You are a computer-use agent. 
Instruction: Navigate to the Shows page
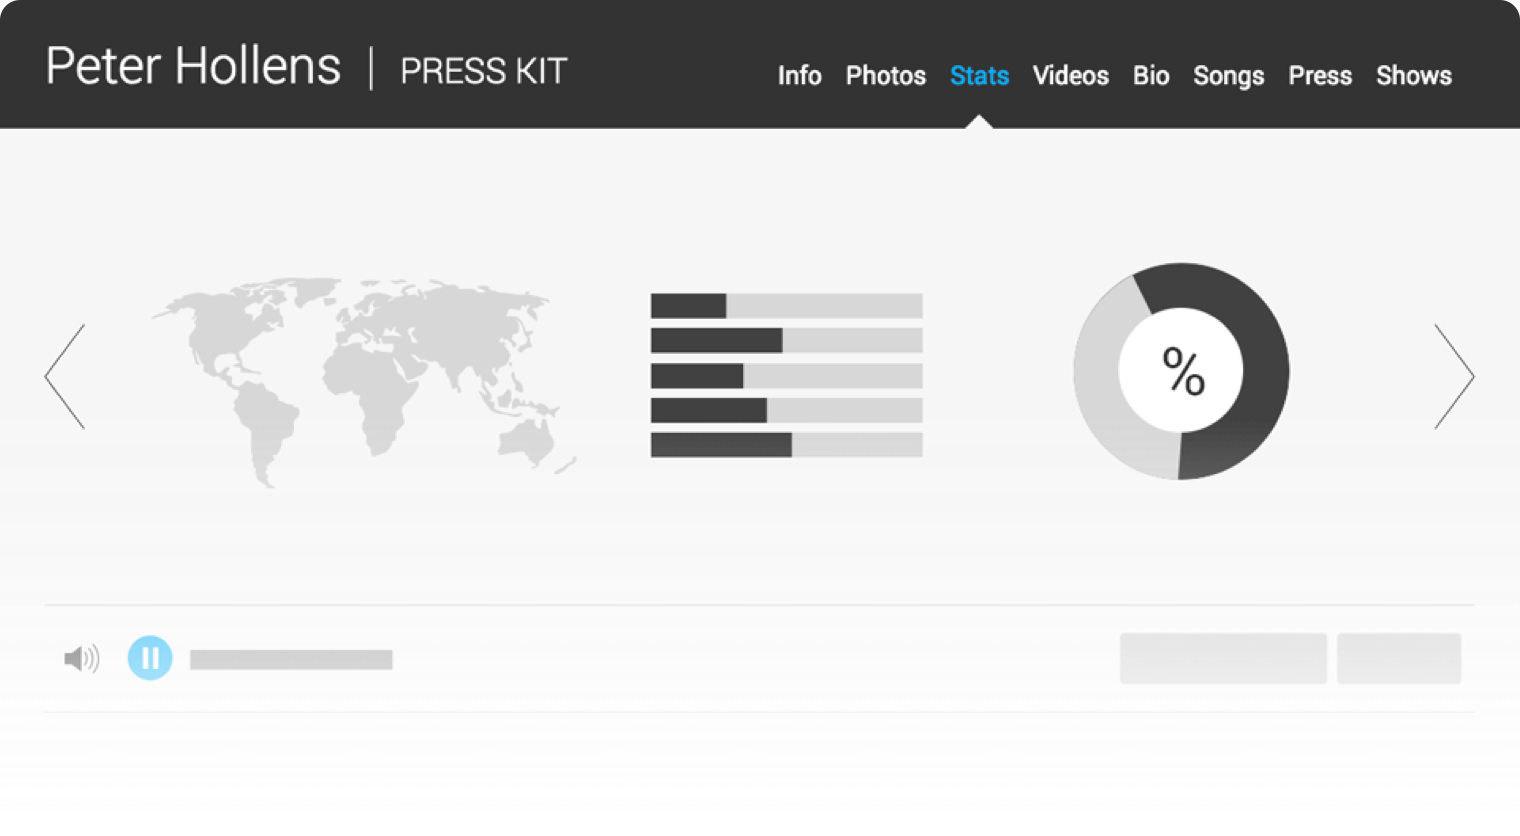tap(1414, 75)
